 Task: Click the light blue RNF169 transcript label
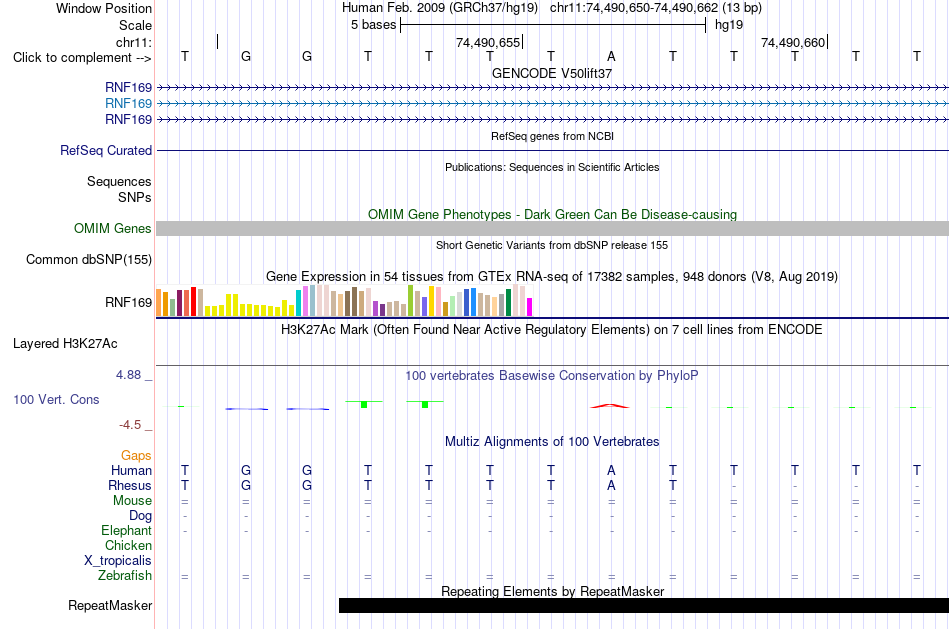click(128, 104)
